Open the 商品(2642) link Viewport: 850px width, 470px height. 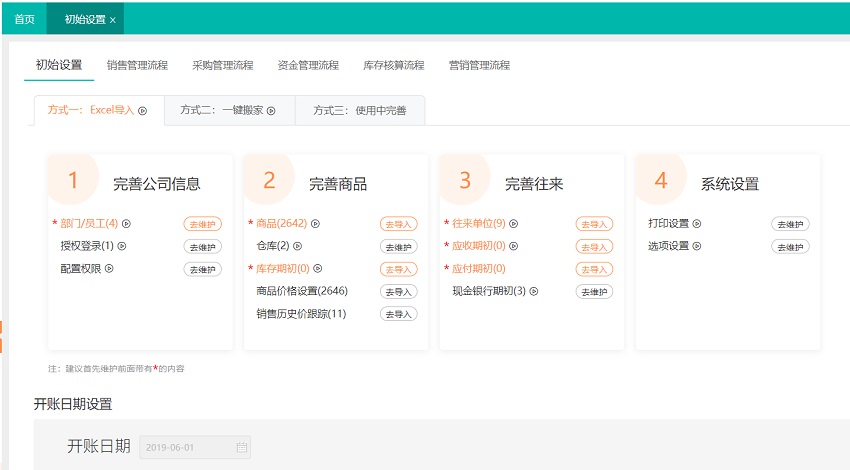pos(281,223)
